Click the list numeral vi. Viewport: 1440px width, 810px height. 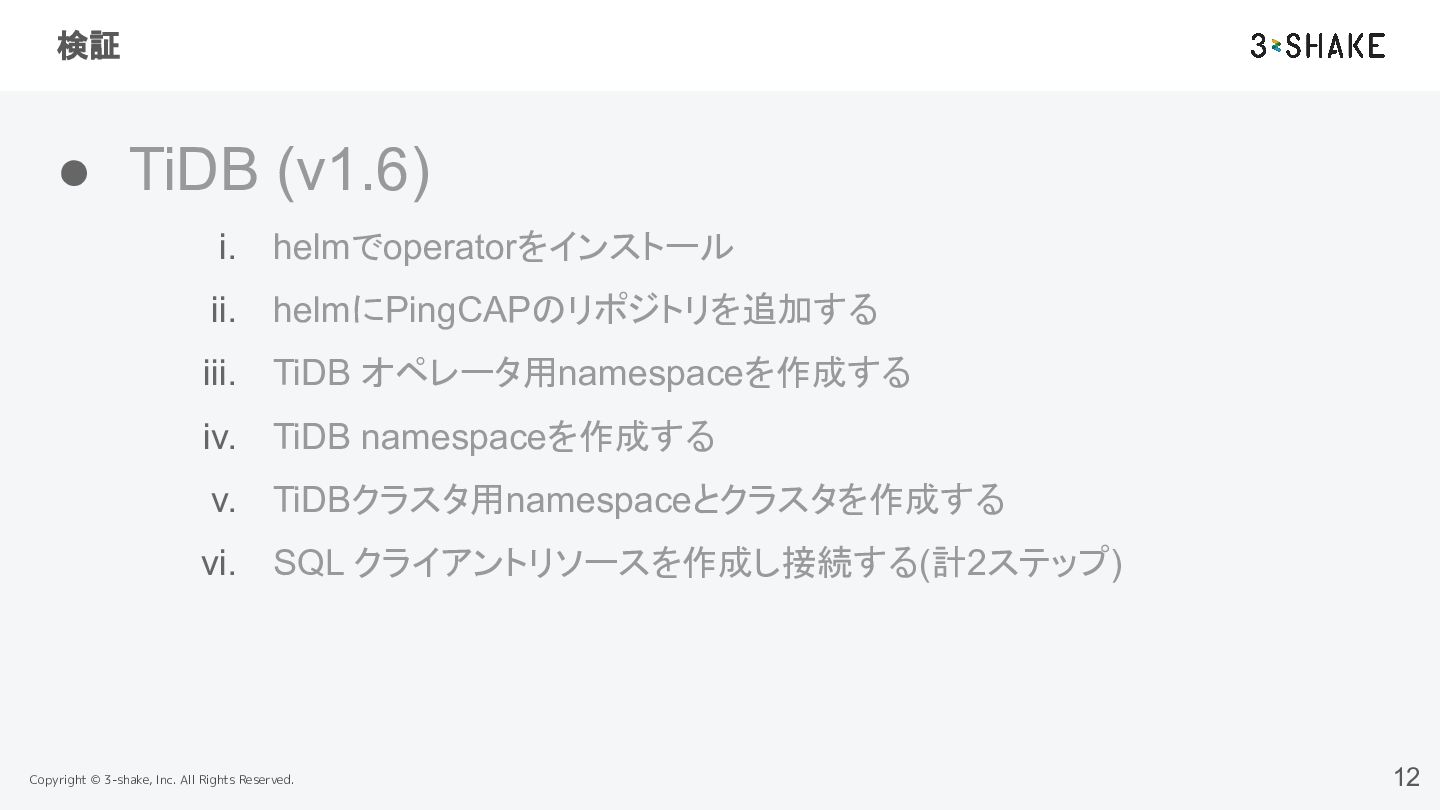pyautogui.click(x=219, y=563)
